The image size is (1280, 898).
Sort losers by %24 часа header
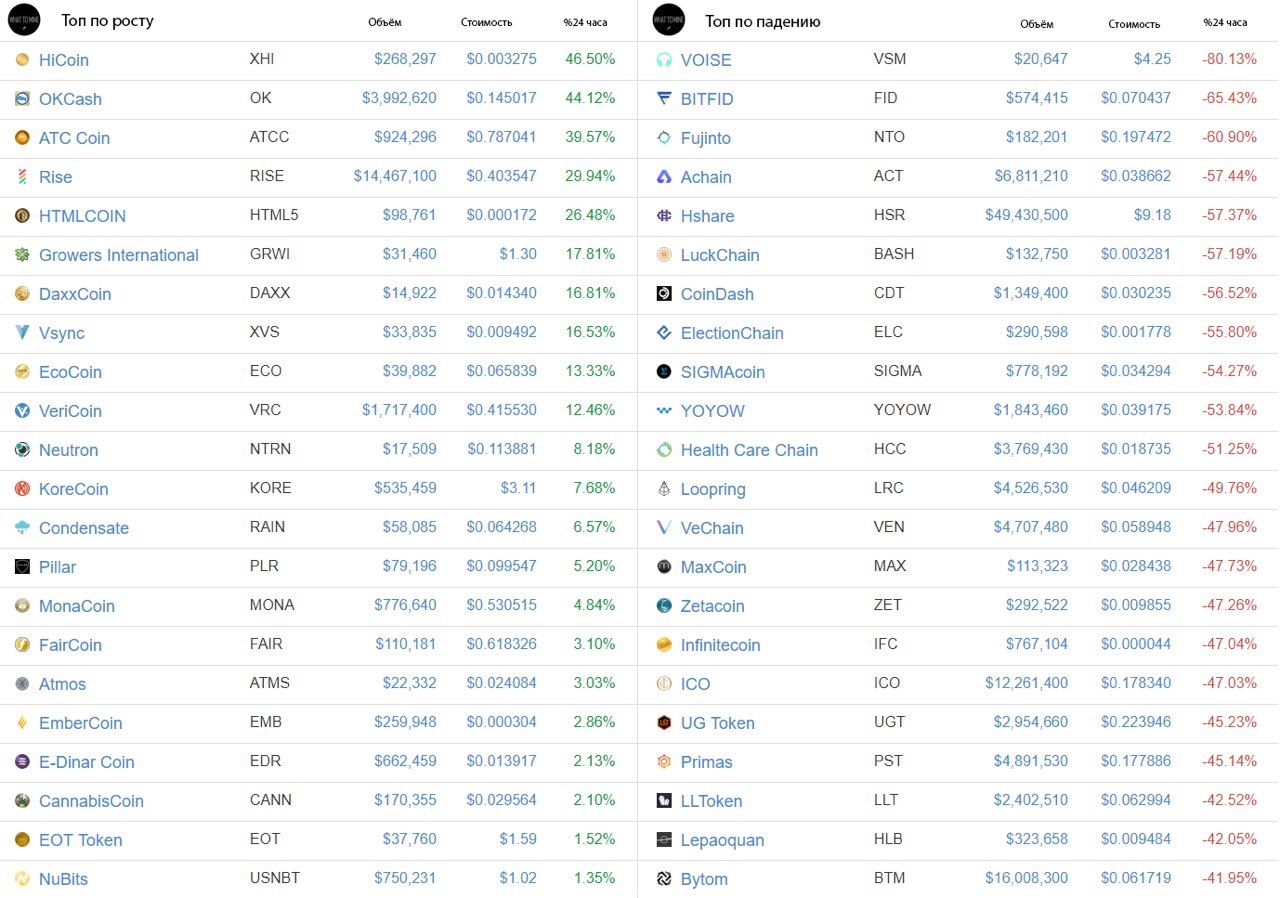(x=1225, y=23)
